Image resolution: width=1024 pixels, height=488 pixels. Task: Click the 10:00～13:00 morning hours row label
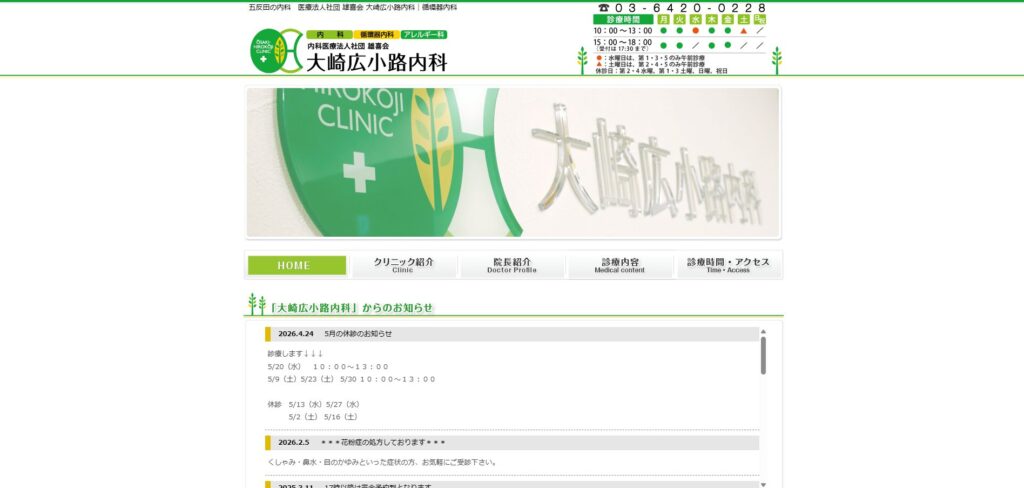[x=622, y=31]
